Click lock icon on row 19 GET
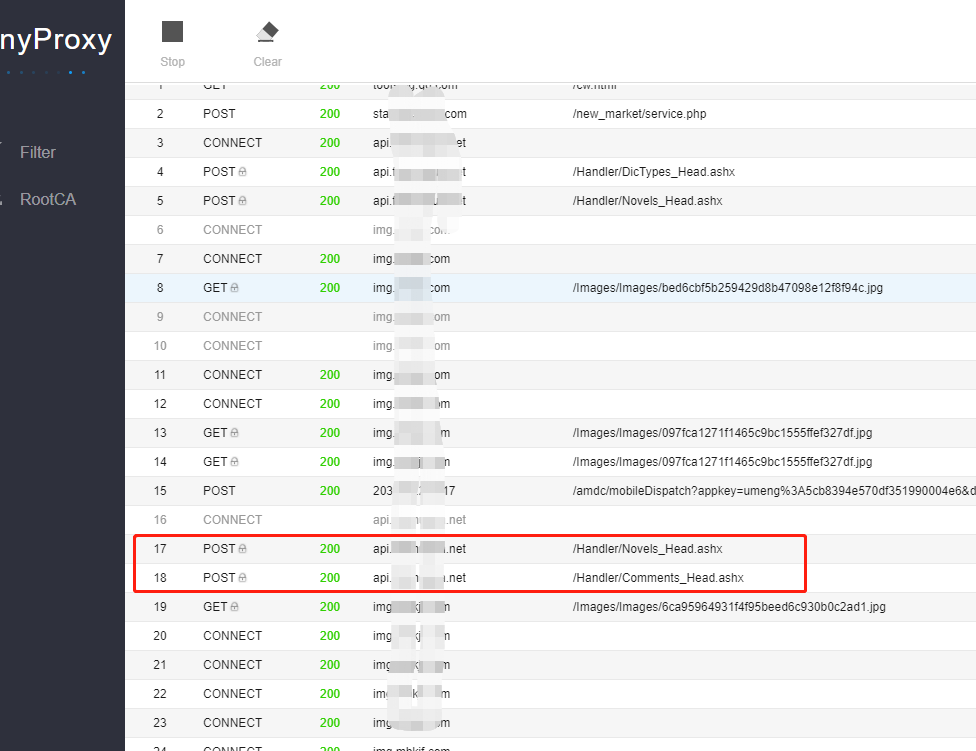The image size is (976, 751). point(235,607)
